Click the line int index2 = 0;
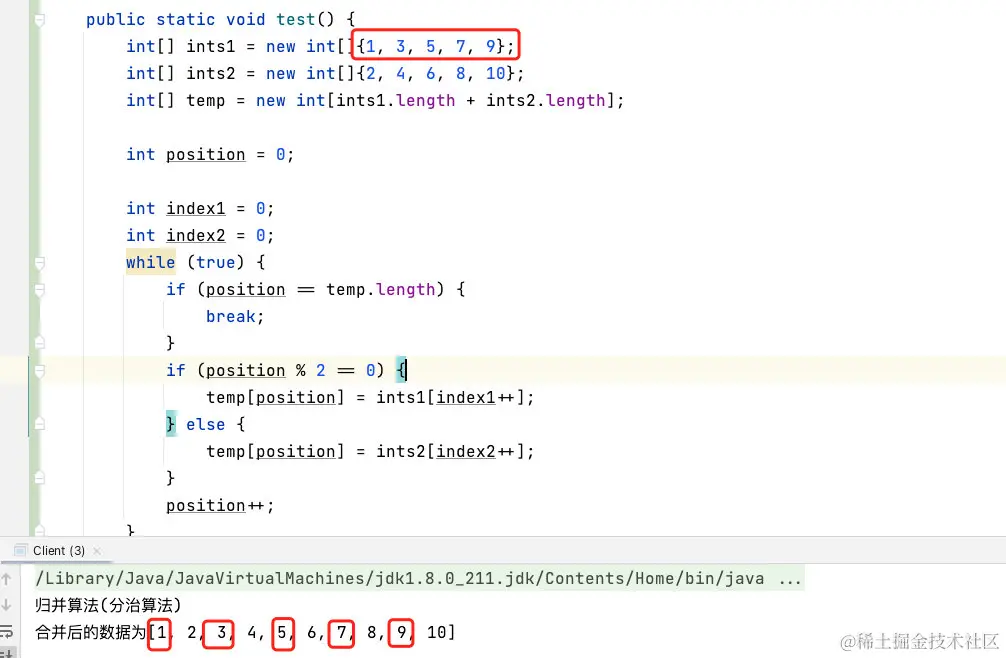The width and height of the screenshot is (1006, 658). (200, 235)
